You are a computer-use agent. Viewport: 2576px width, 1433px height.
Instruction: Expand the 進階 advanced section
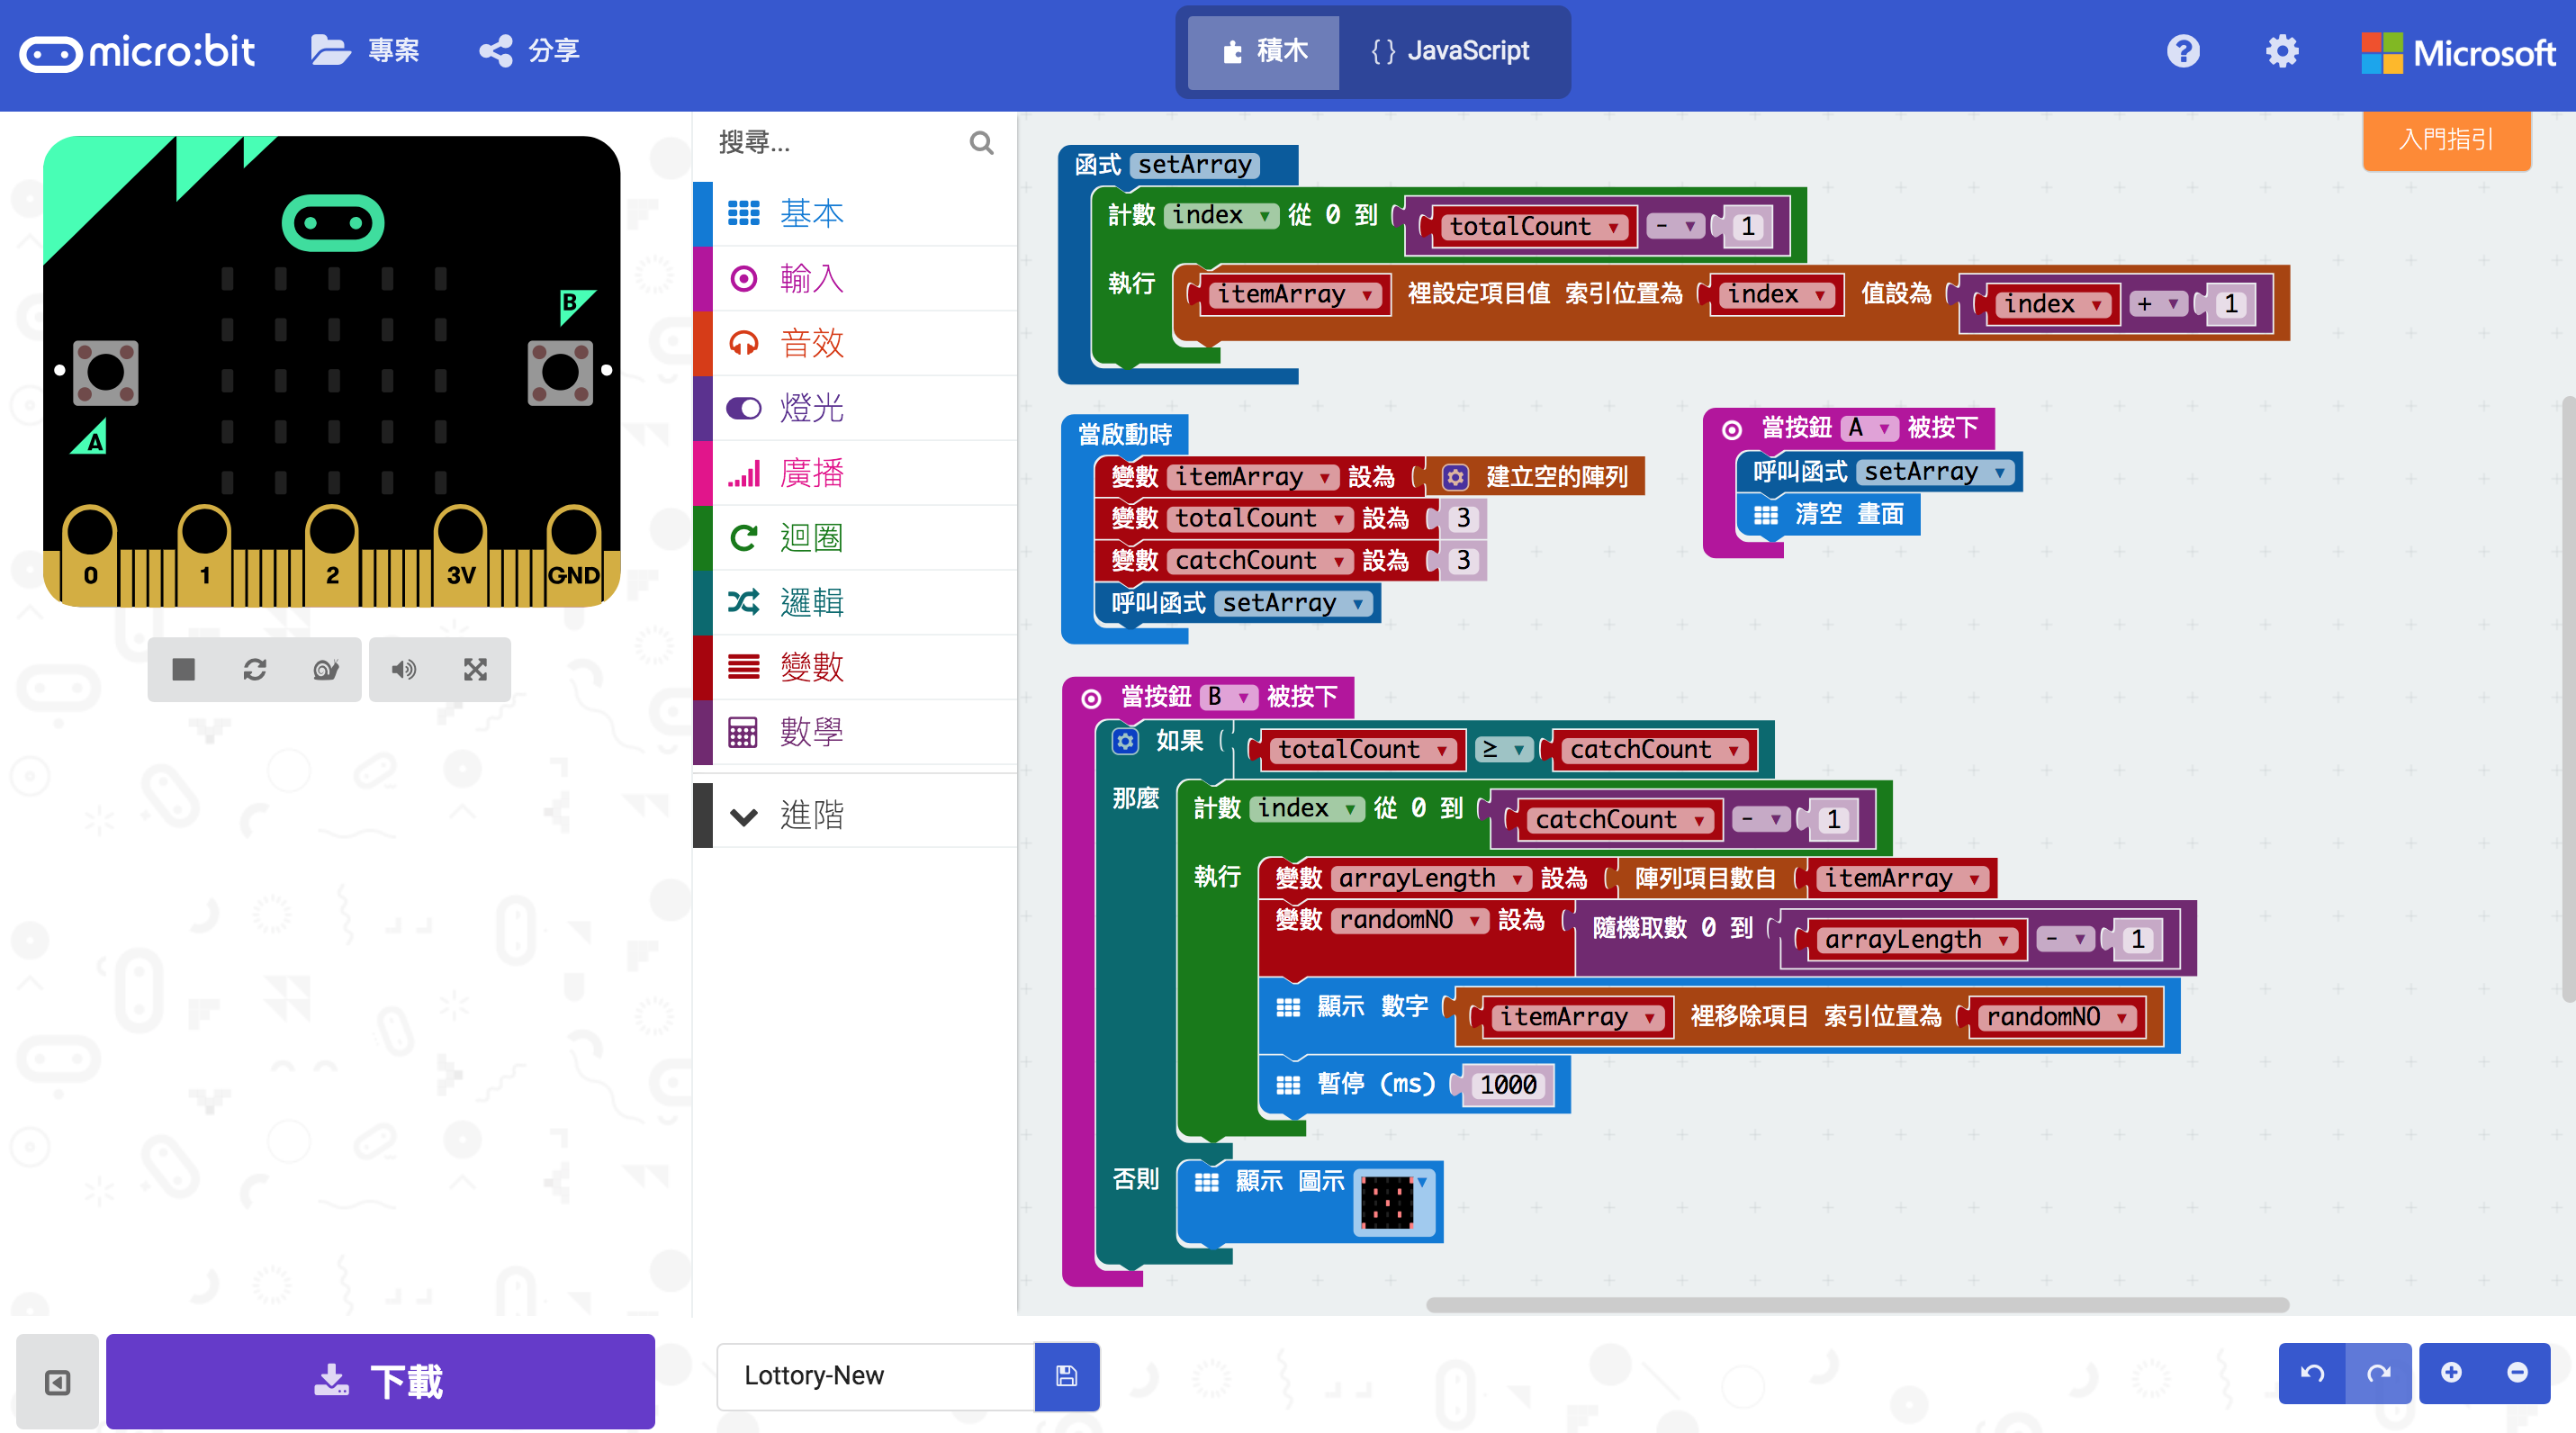point(856,815)
